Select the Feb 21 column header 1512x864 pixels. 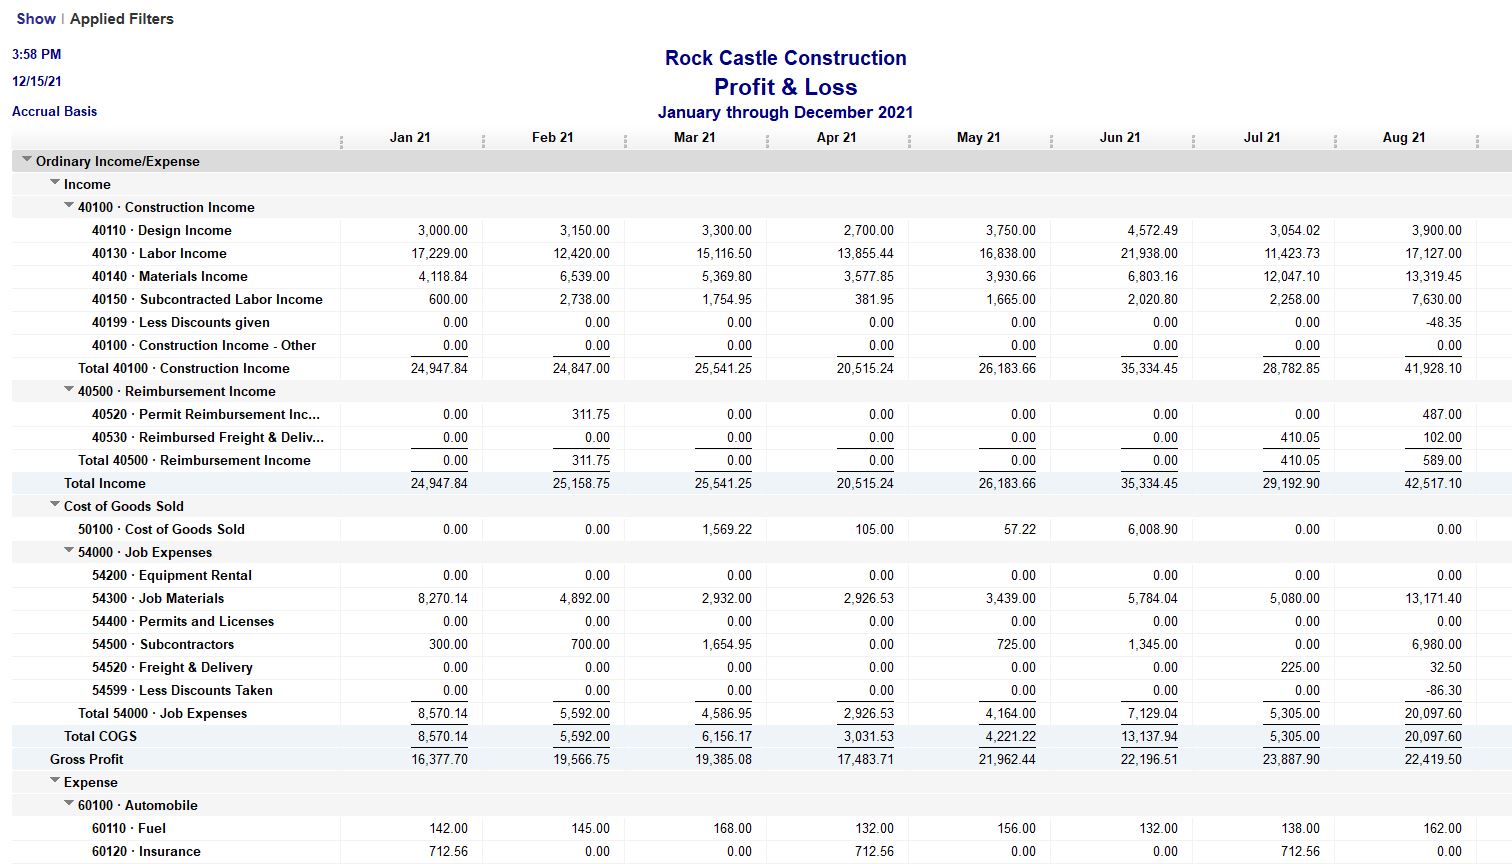coord(552,137)
